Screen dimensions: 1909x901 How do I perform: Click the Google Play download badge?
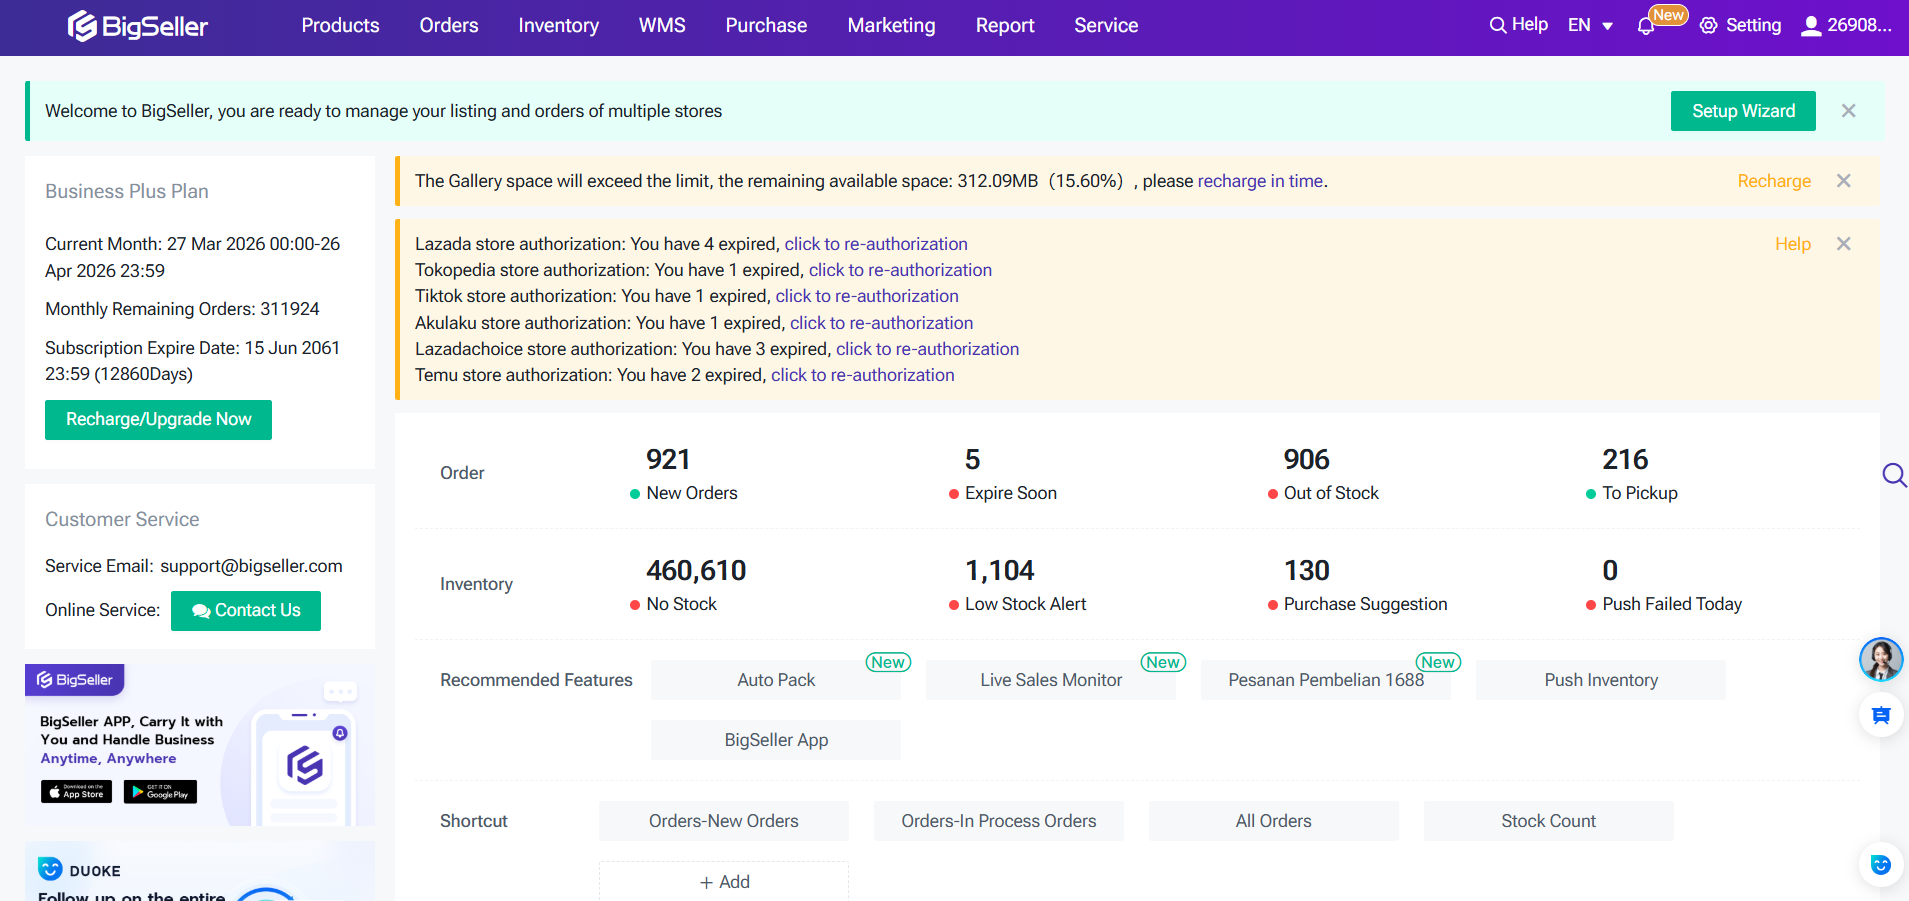[x=160, y=792]
